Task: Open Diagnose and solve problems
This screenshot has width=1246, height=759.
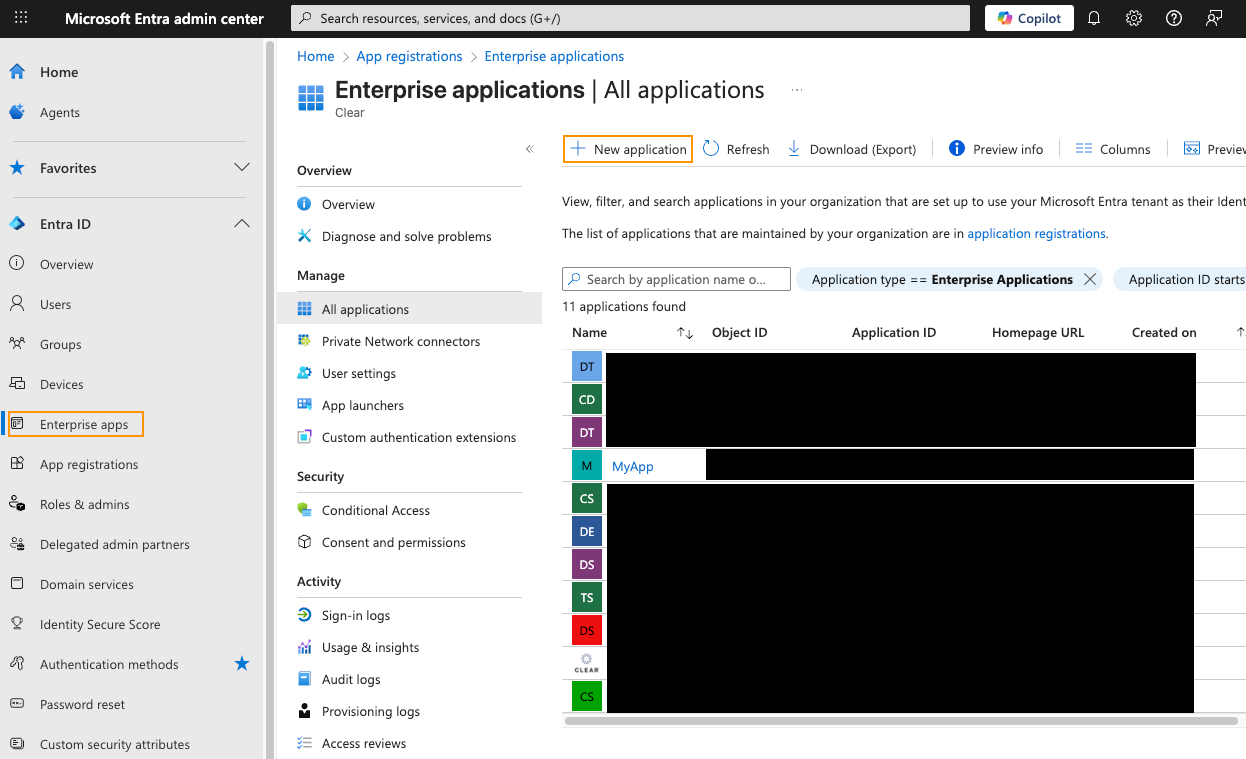Action: coord(406,236)
